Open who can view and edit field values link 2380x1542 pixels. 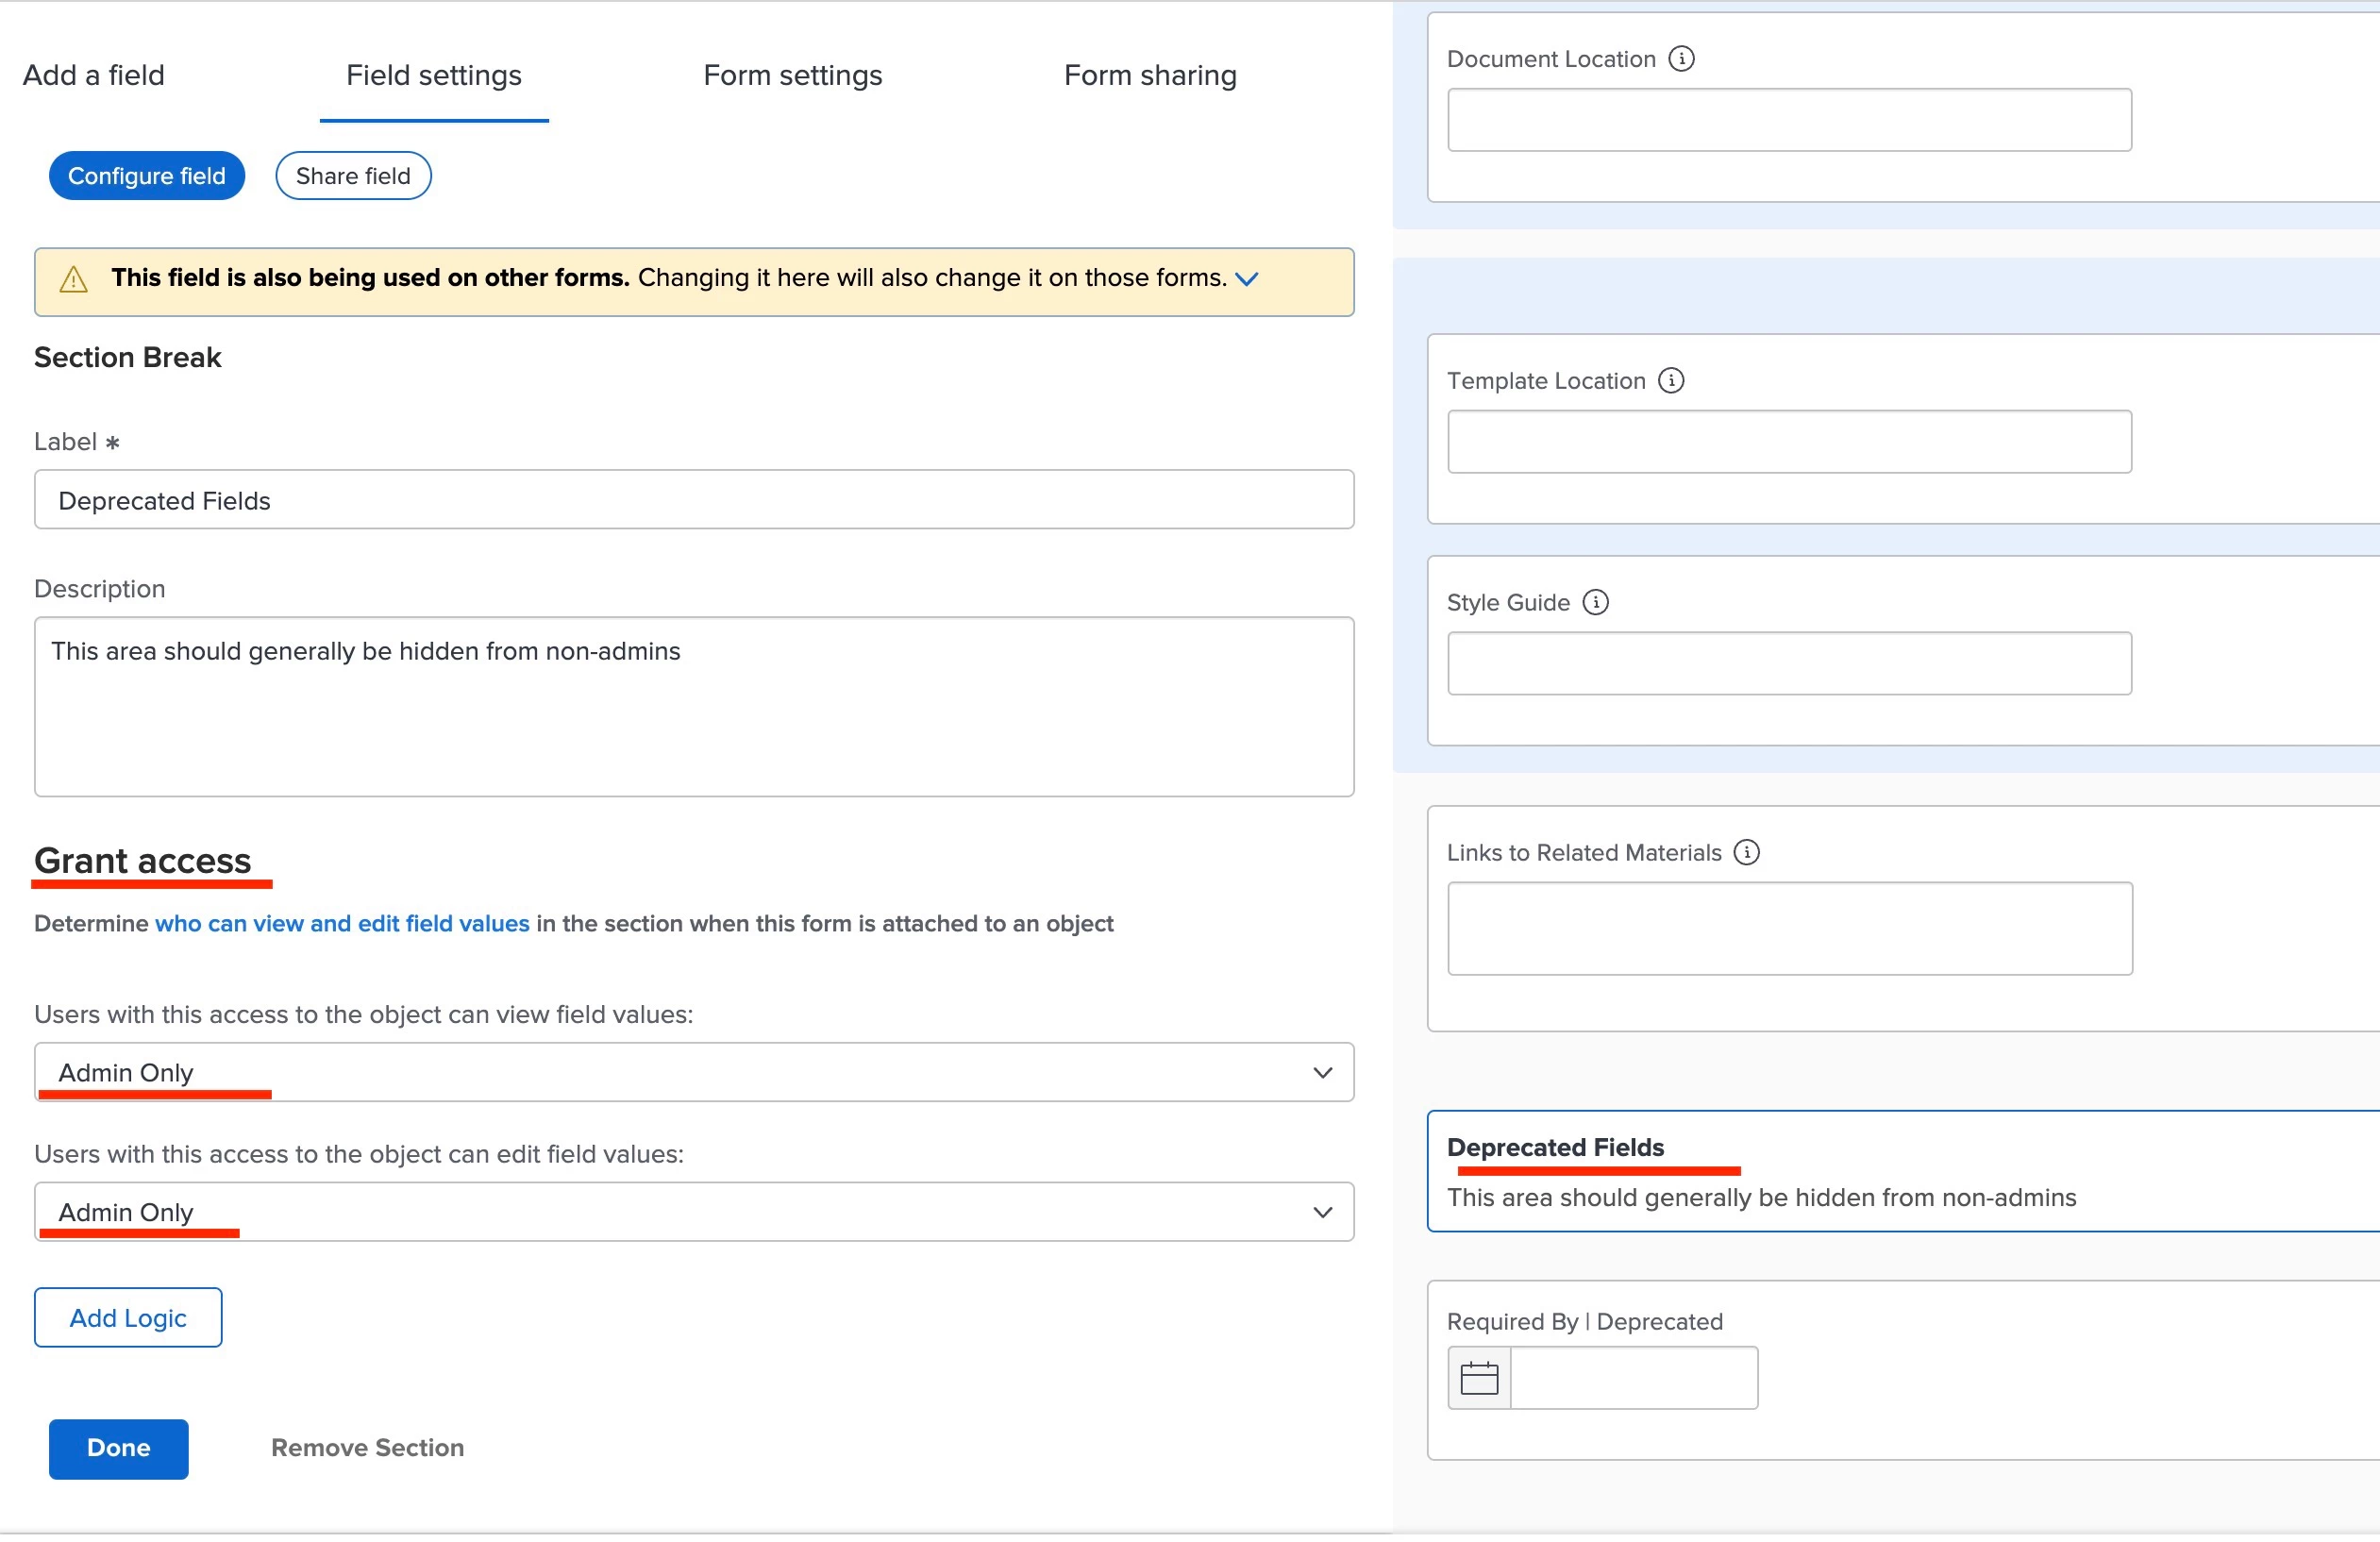pos(342,924)
